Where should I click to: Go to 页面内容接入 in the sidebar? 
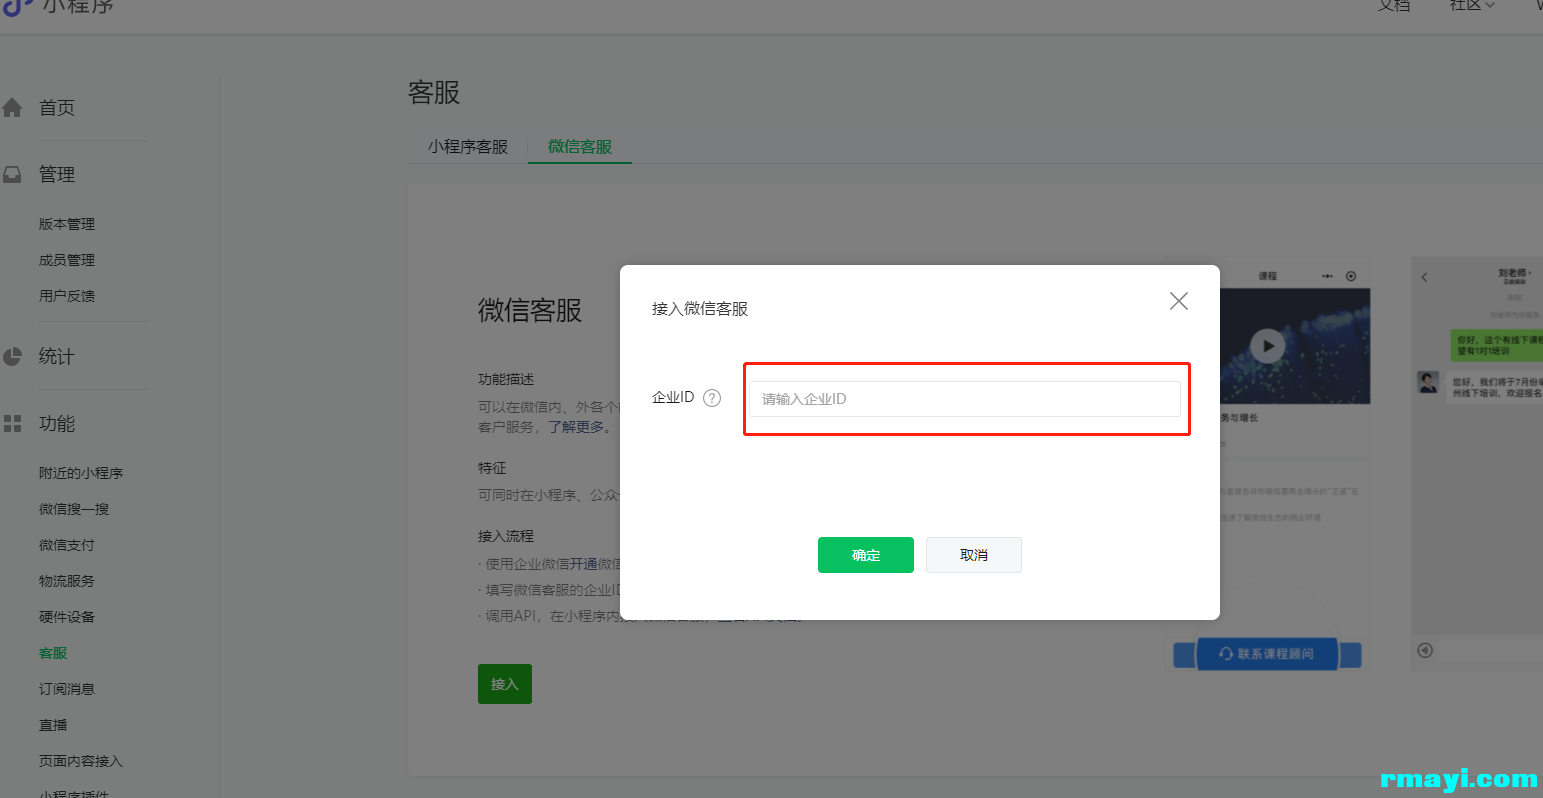tap(81, 761)
